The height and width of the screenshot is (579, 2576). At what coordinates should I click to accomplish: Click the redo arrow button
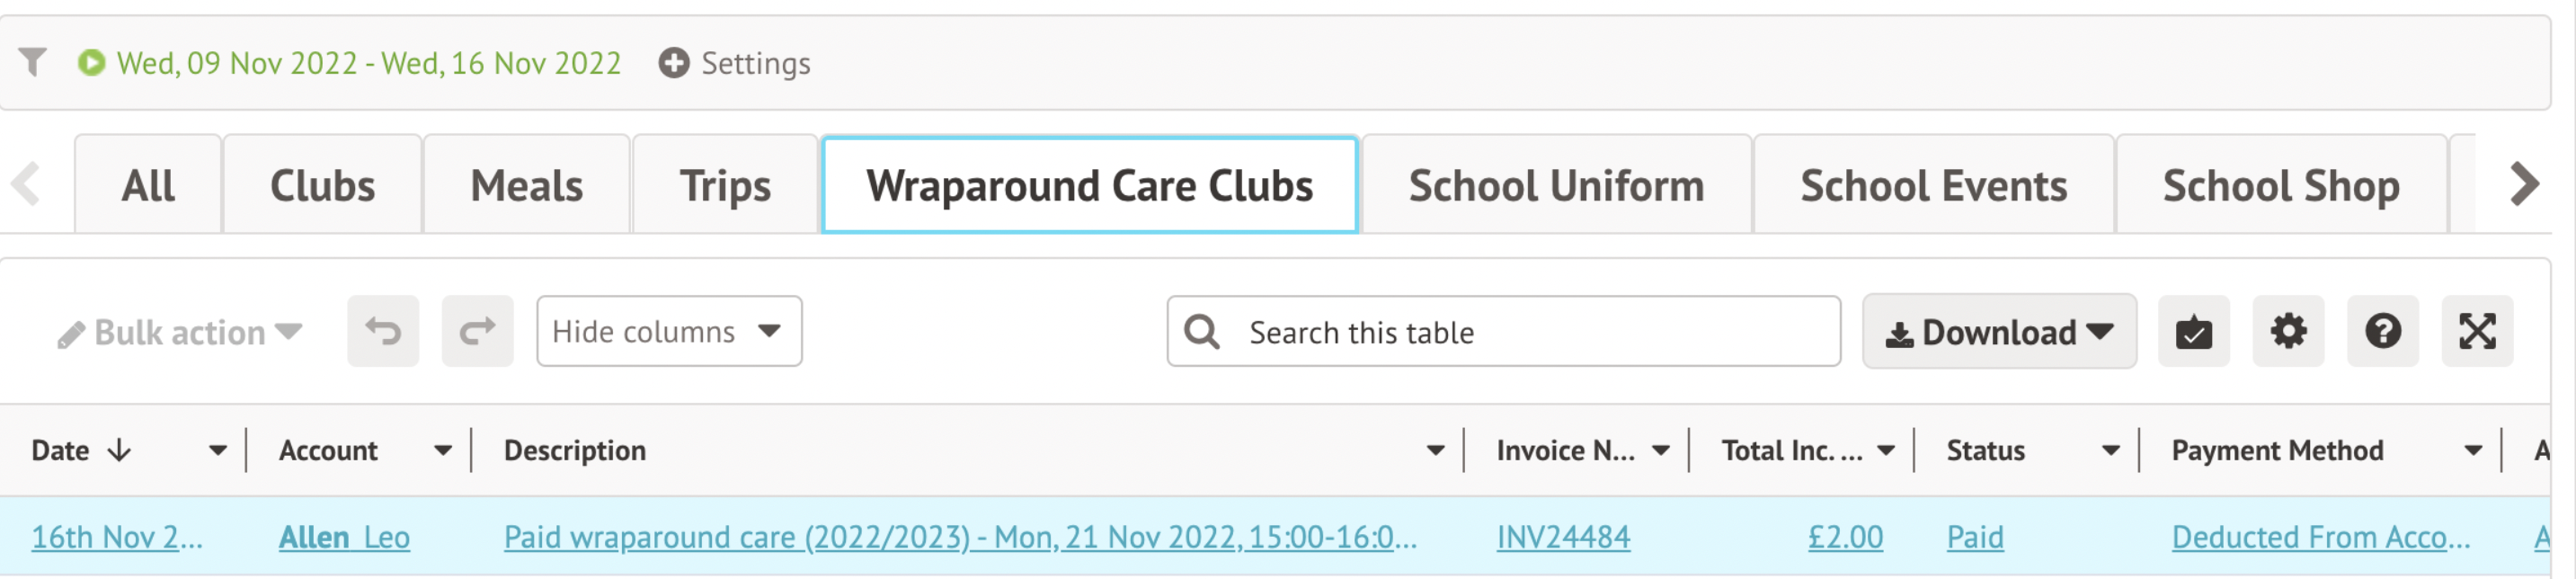[477, 331]
